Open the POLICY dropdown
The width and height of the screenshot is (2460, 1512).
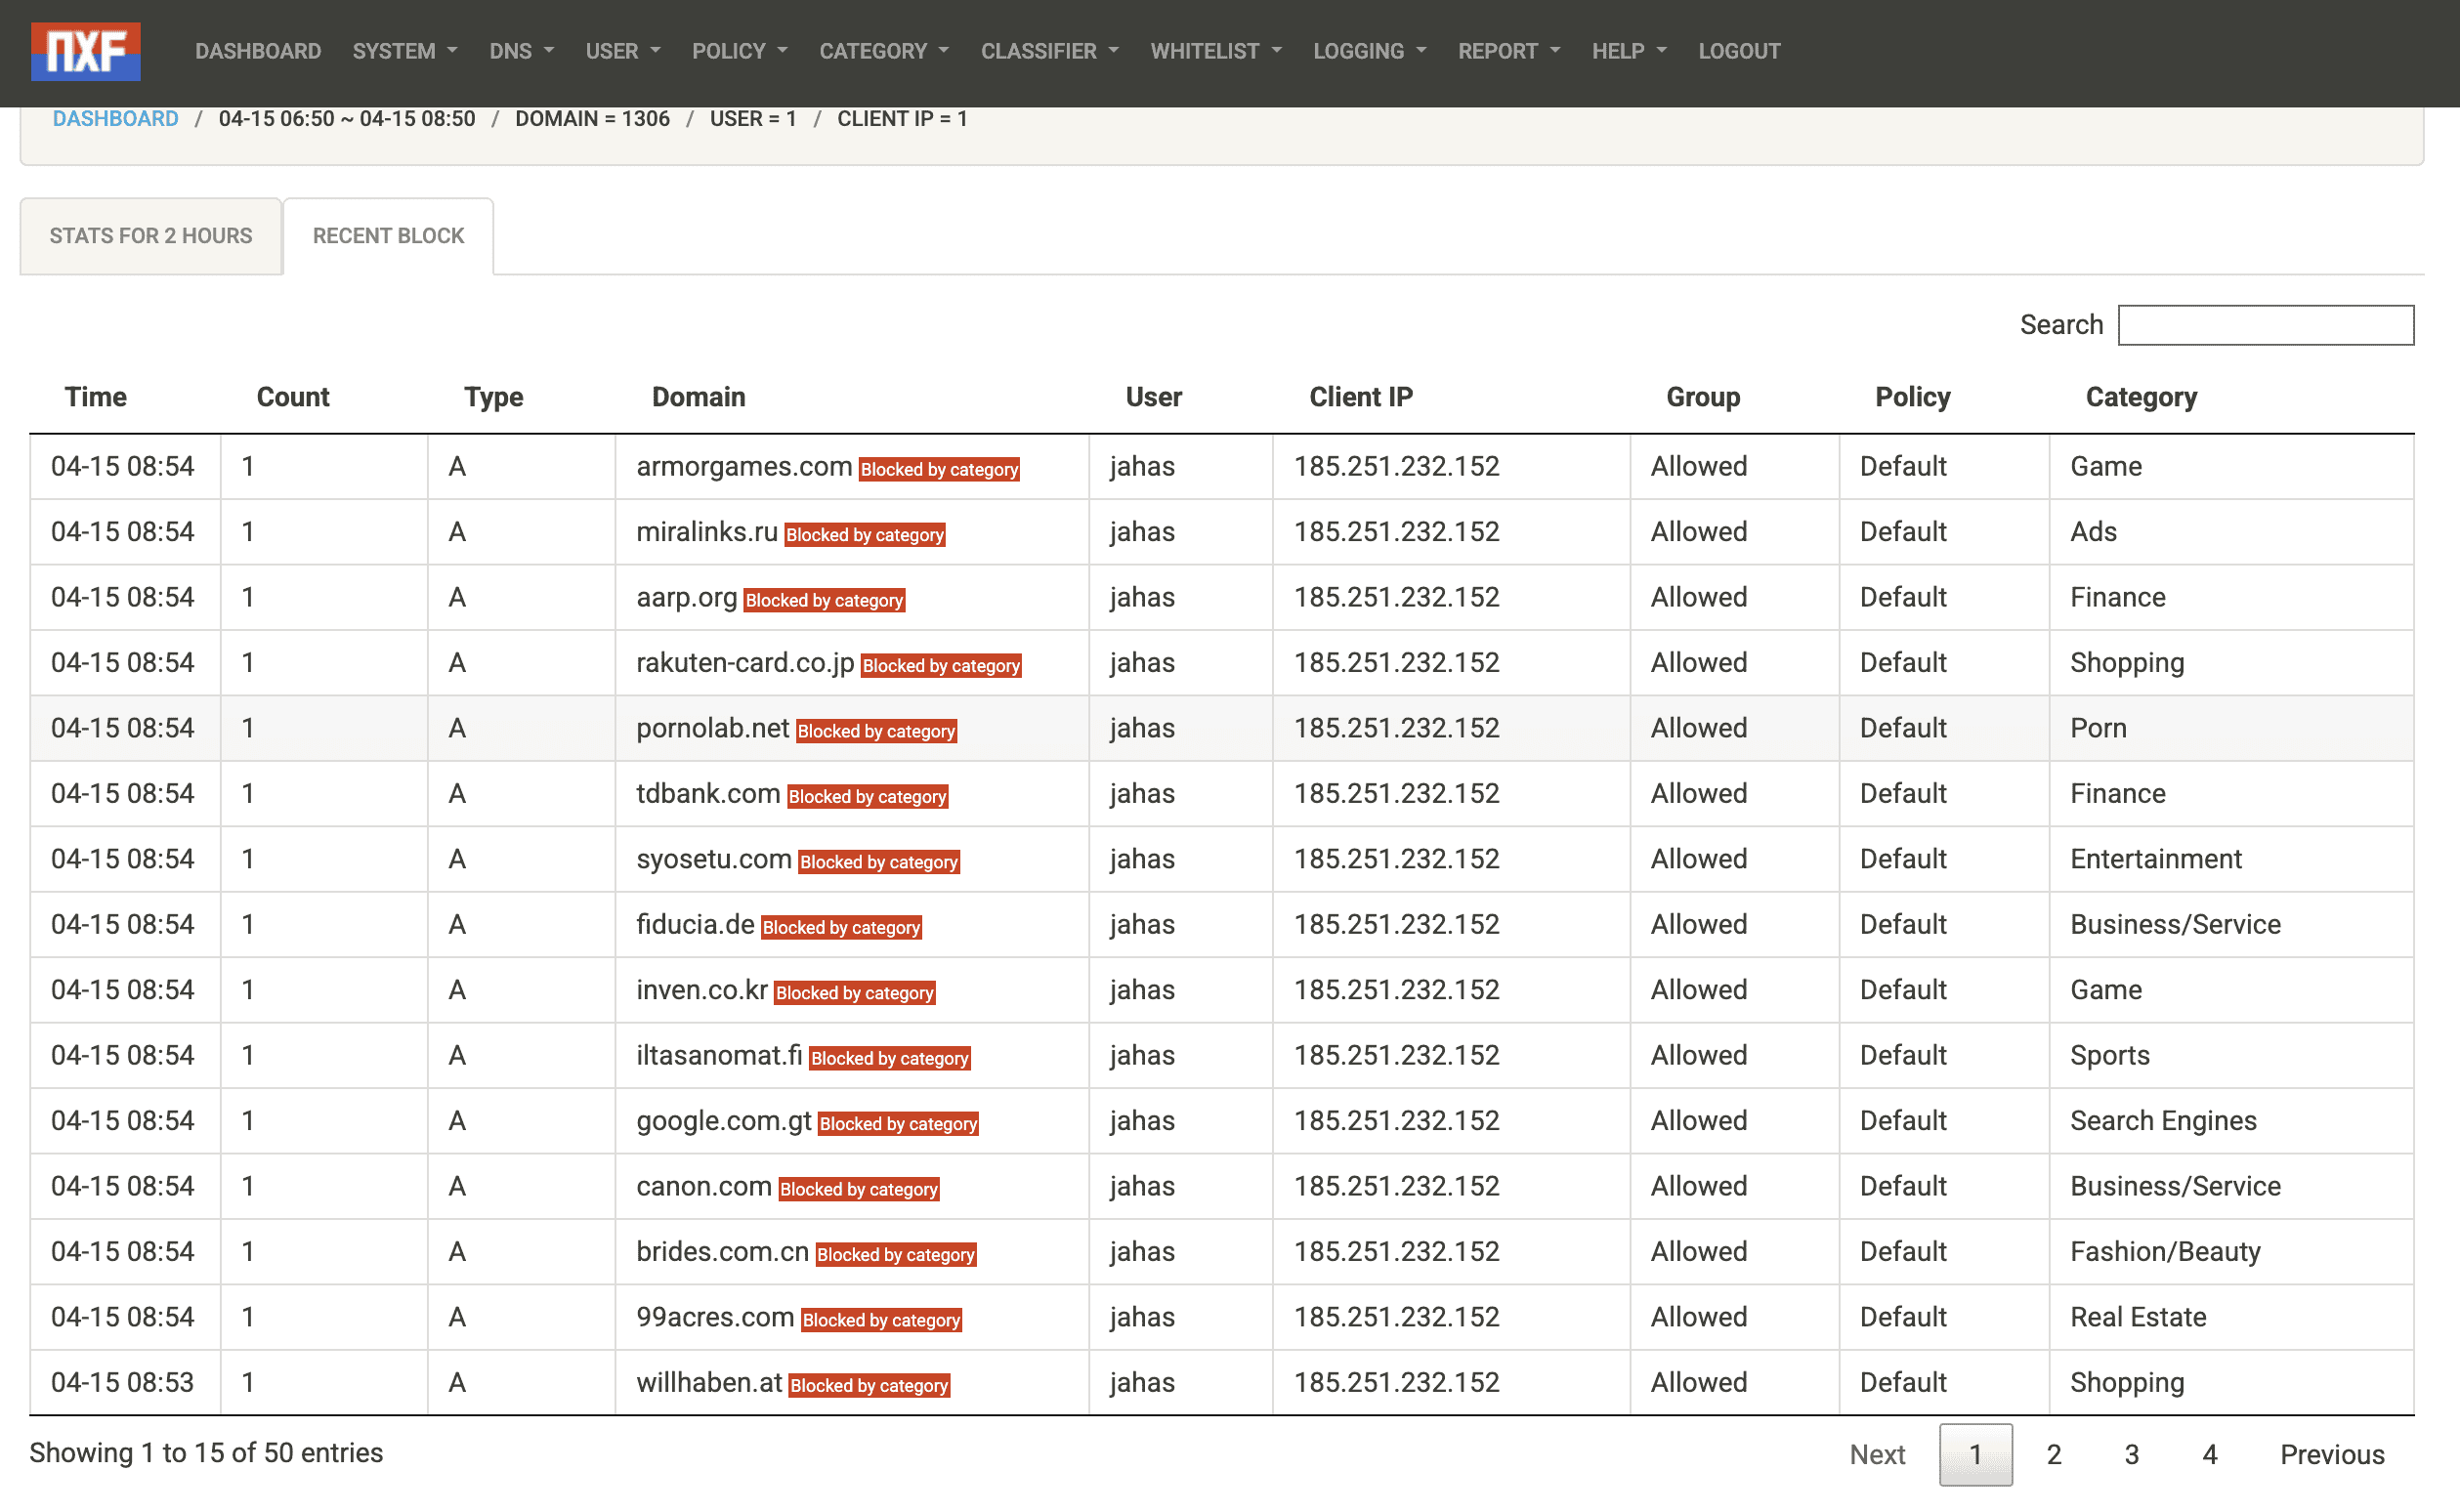pos(739,51)
